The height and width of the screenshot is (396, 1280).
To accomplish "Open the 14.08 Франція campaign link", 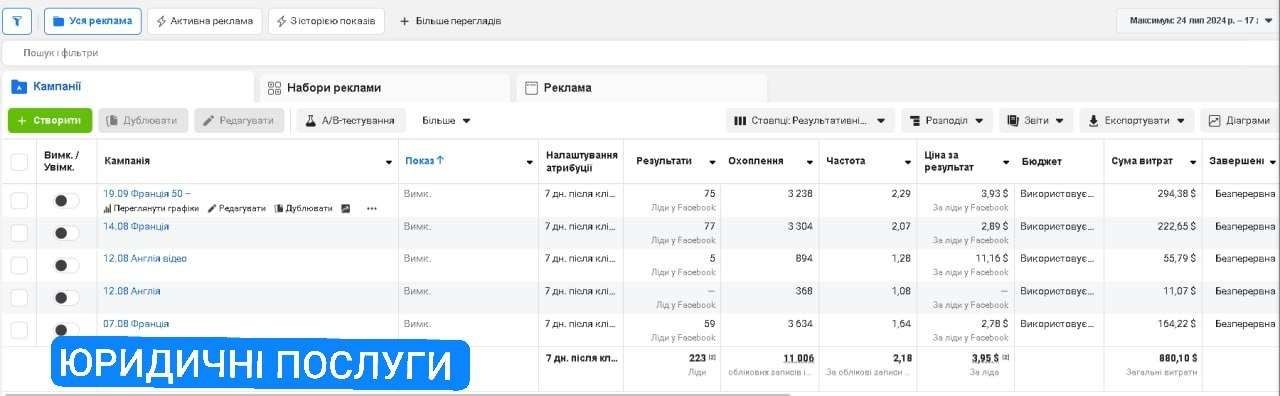I will point(136,226).
